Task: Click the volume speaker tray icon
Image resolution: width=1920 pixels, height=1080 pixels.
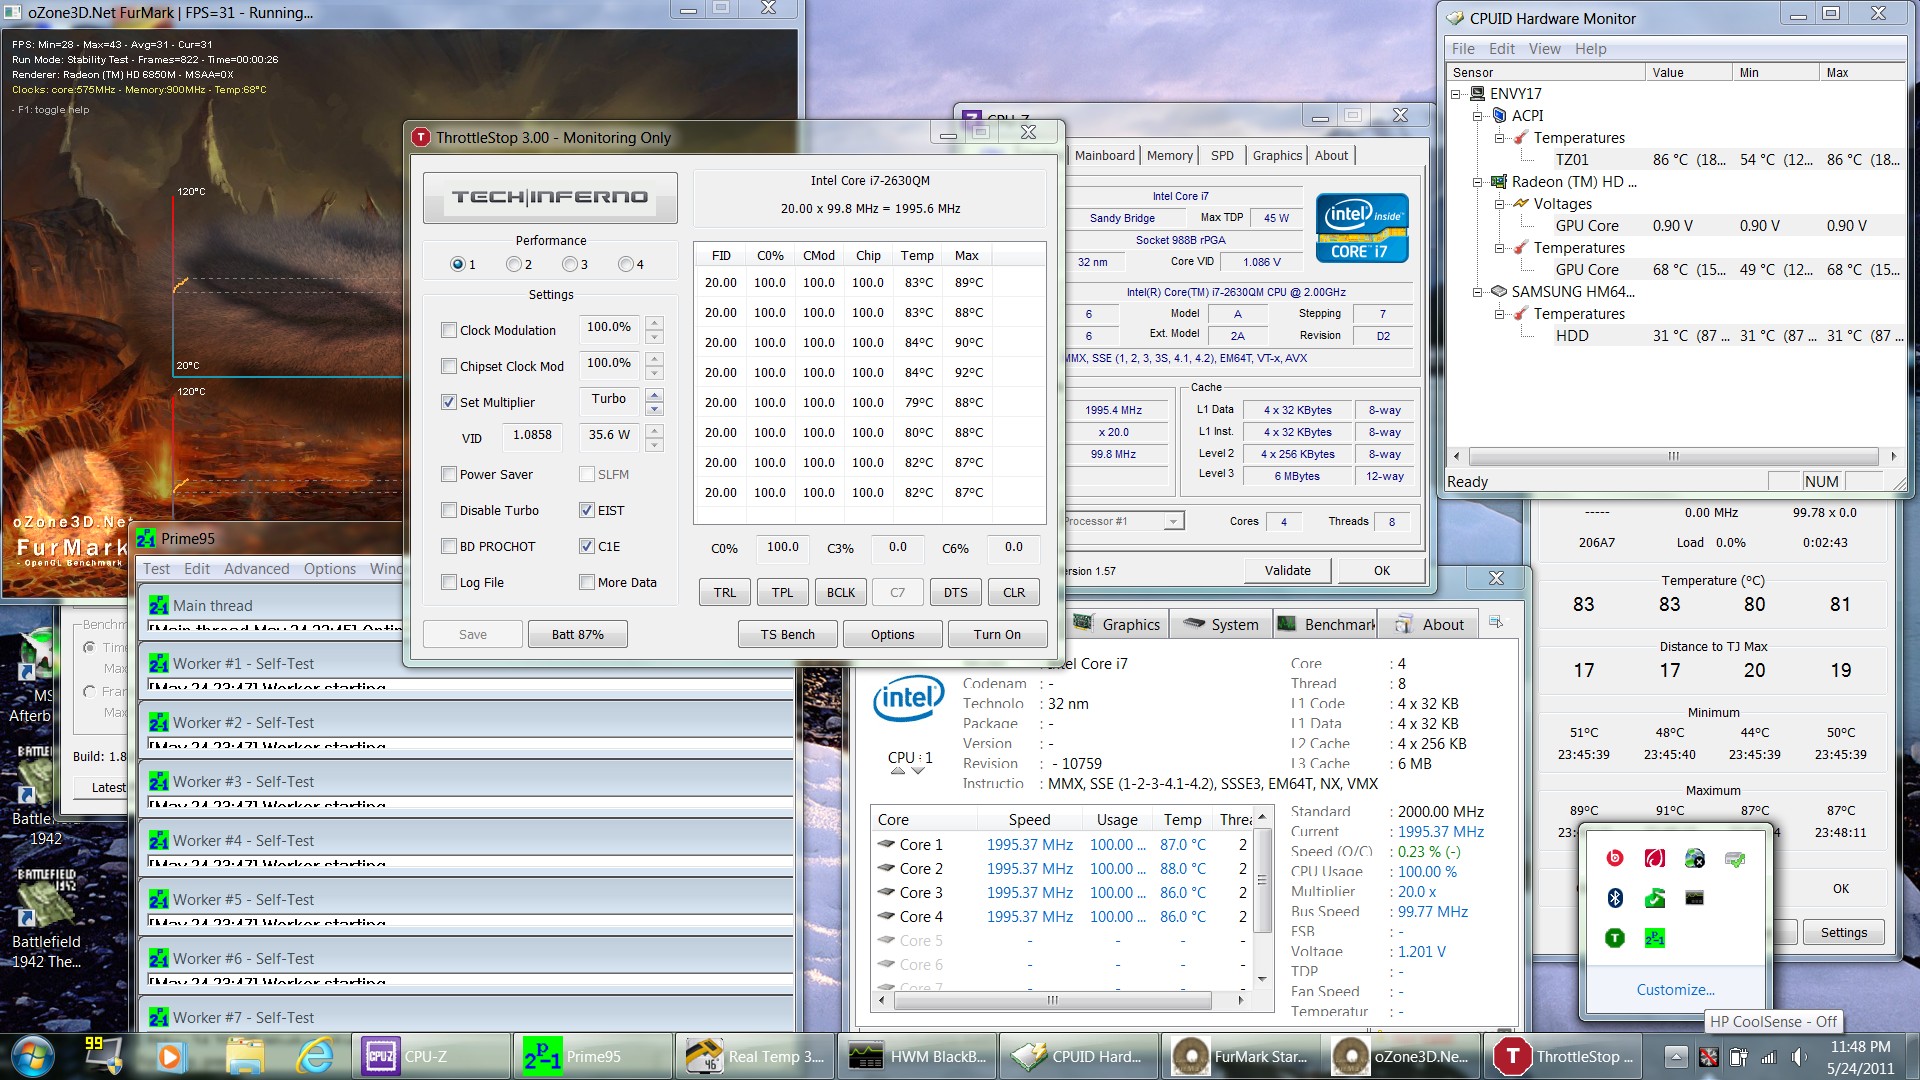Action: 1799,1057
